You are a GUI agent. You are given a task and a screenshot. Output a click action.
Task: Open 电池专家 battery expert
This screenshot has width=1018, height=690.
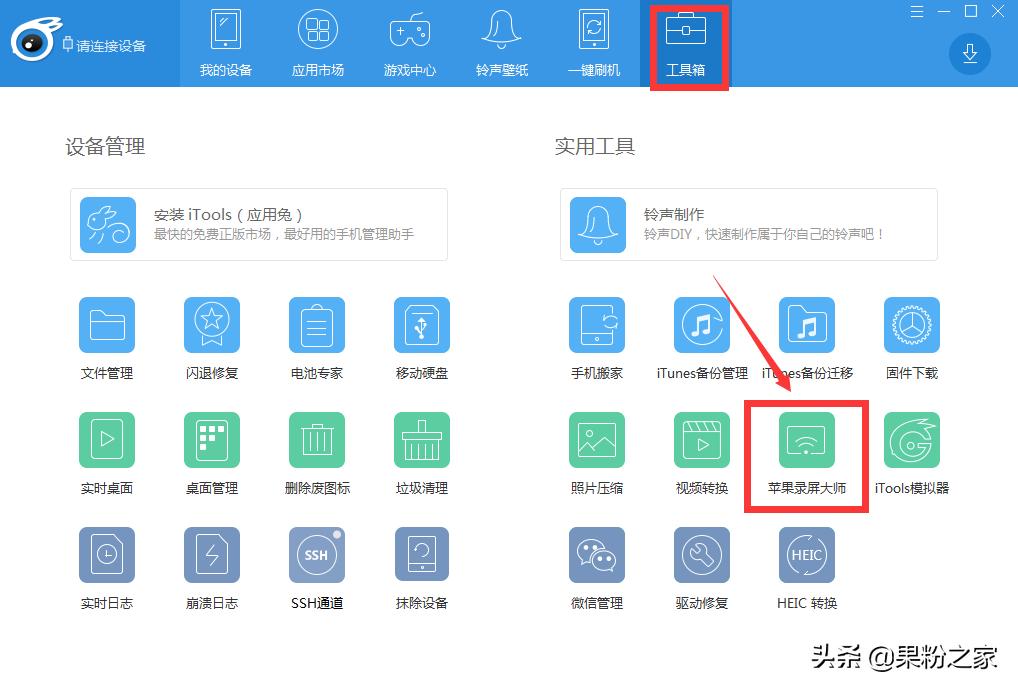point(316,325)
